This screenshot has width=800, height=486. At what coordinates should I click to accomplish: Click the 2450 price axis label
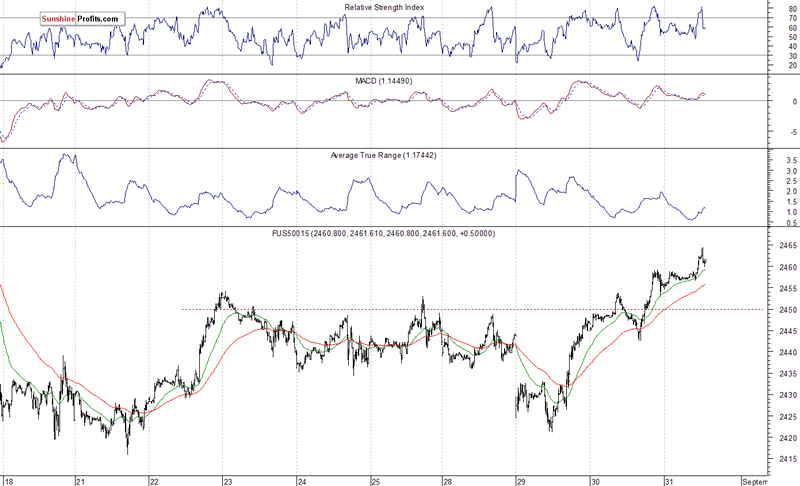point(785,310)
